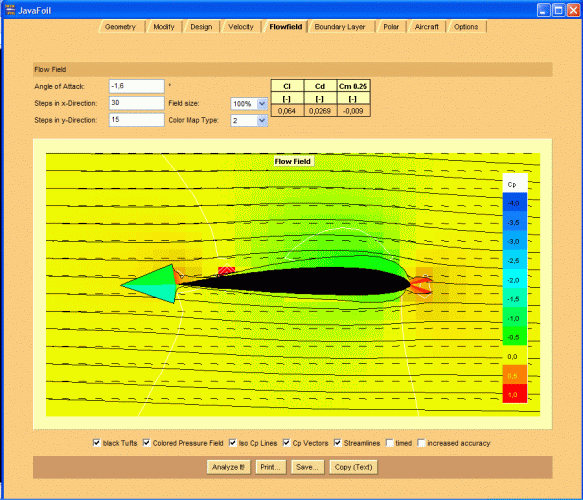
Task: Open the Boundary Layer tab
Action: (x=340, y=27)
